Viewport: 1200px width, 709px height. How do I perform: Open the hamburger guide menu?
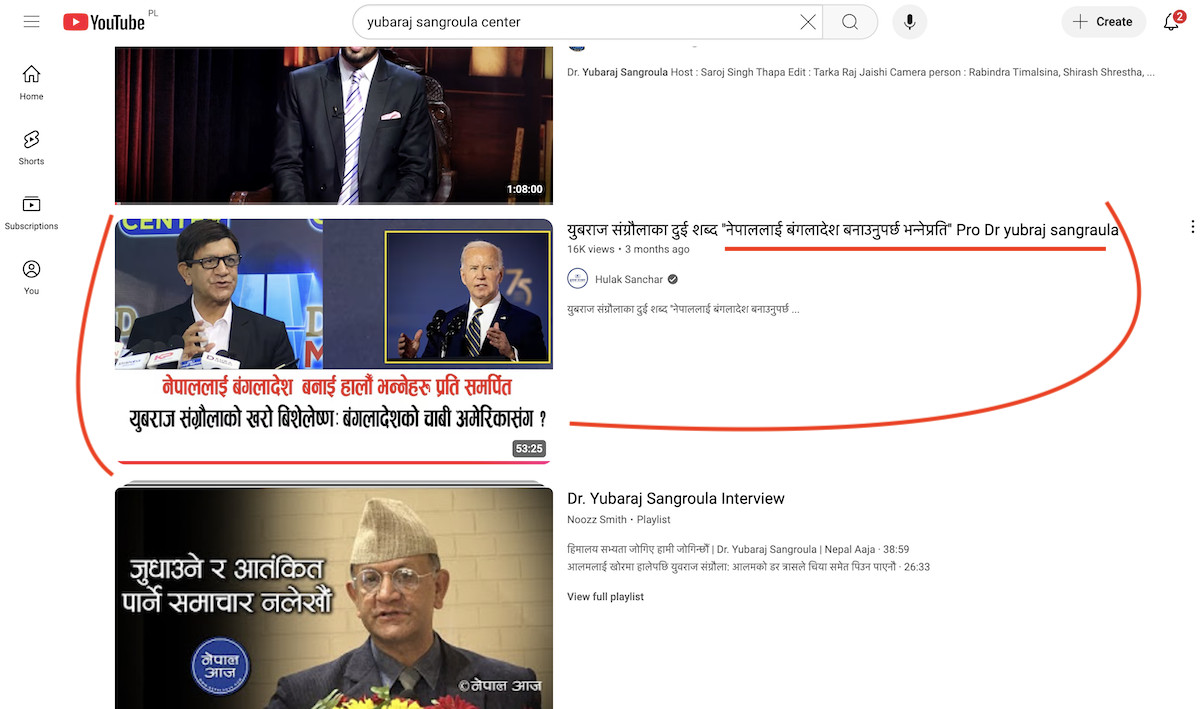[x=31, y=22]
